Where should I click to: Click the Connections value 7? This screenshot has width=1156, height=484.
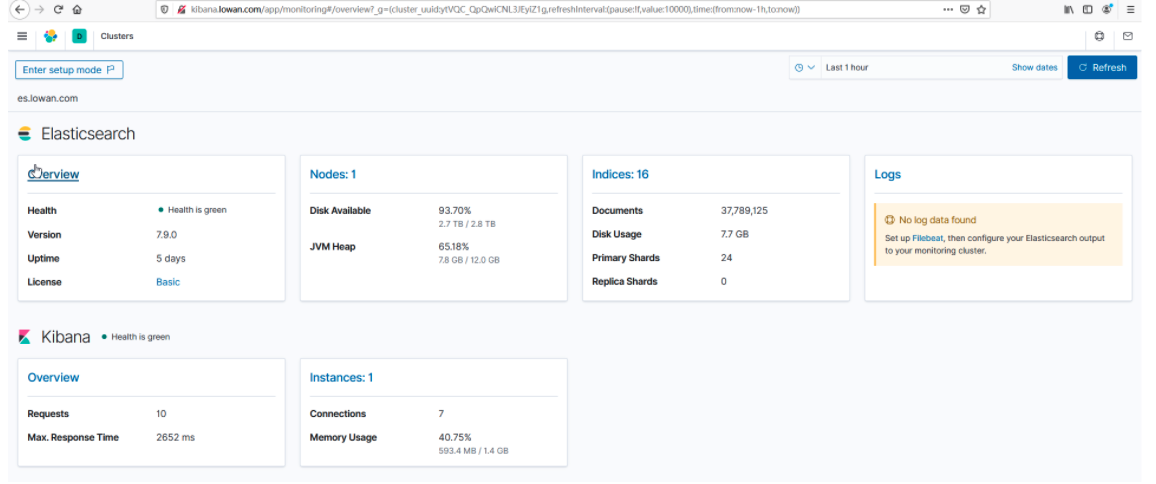point(441,414)
